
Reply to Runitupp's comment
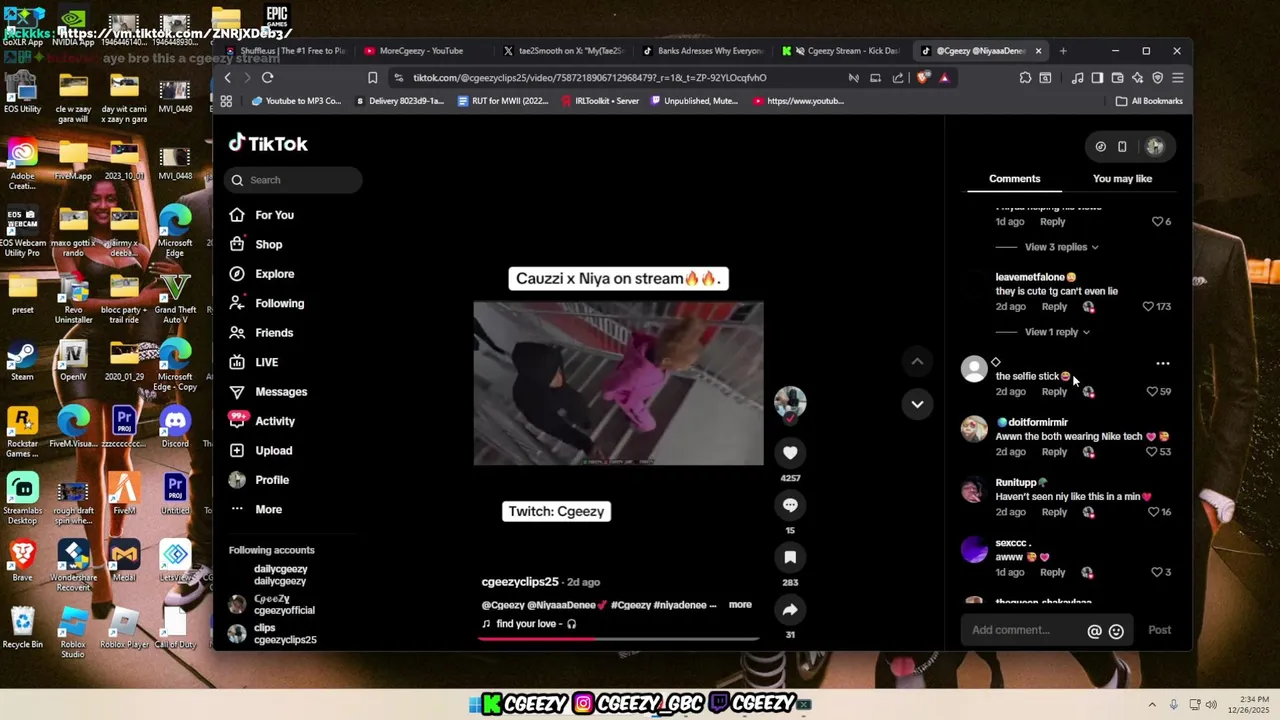tap(1054, 512)
